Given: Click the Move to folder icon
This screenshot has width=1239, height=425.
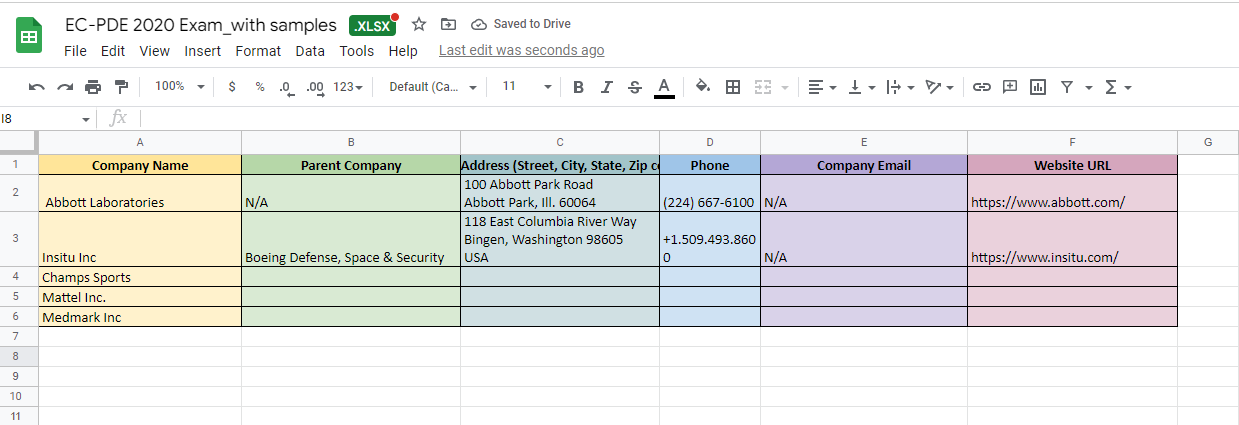Looking at the screenshot, I should click(447, 24).
